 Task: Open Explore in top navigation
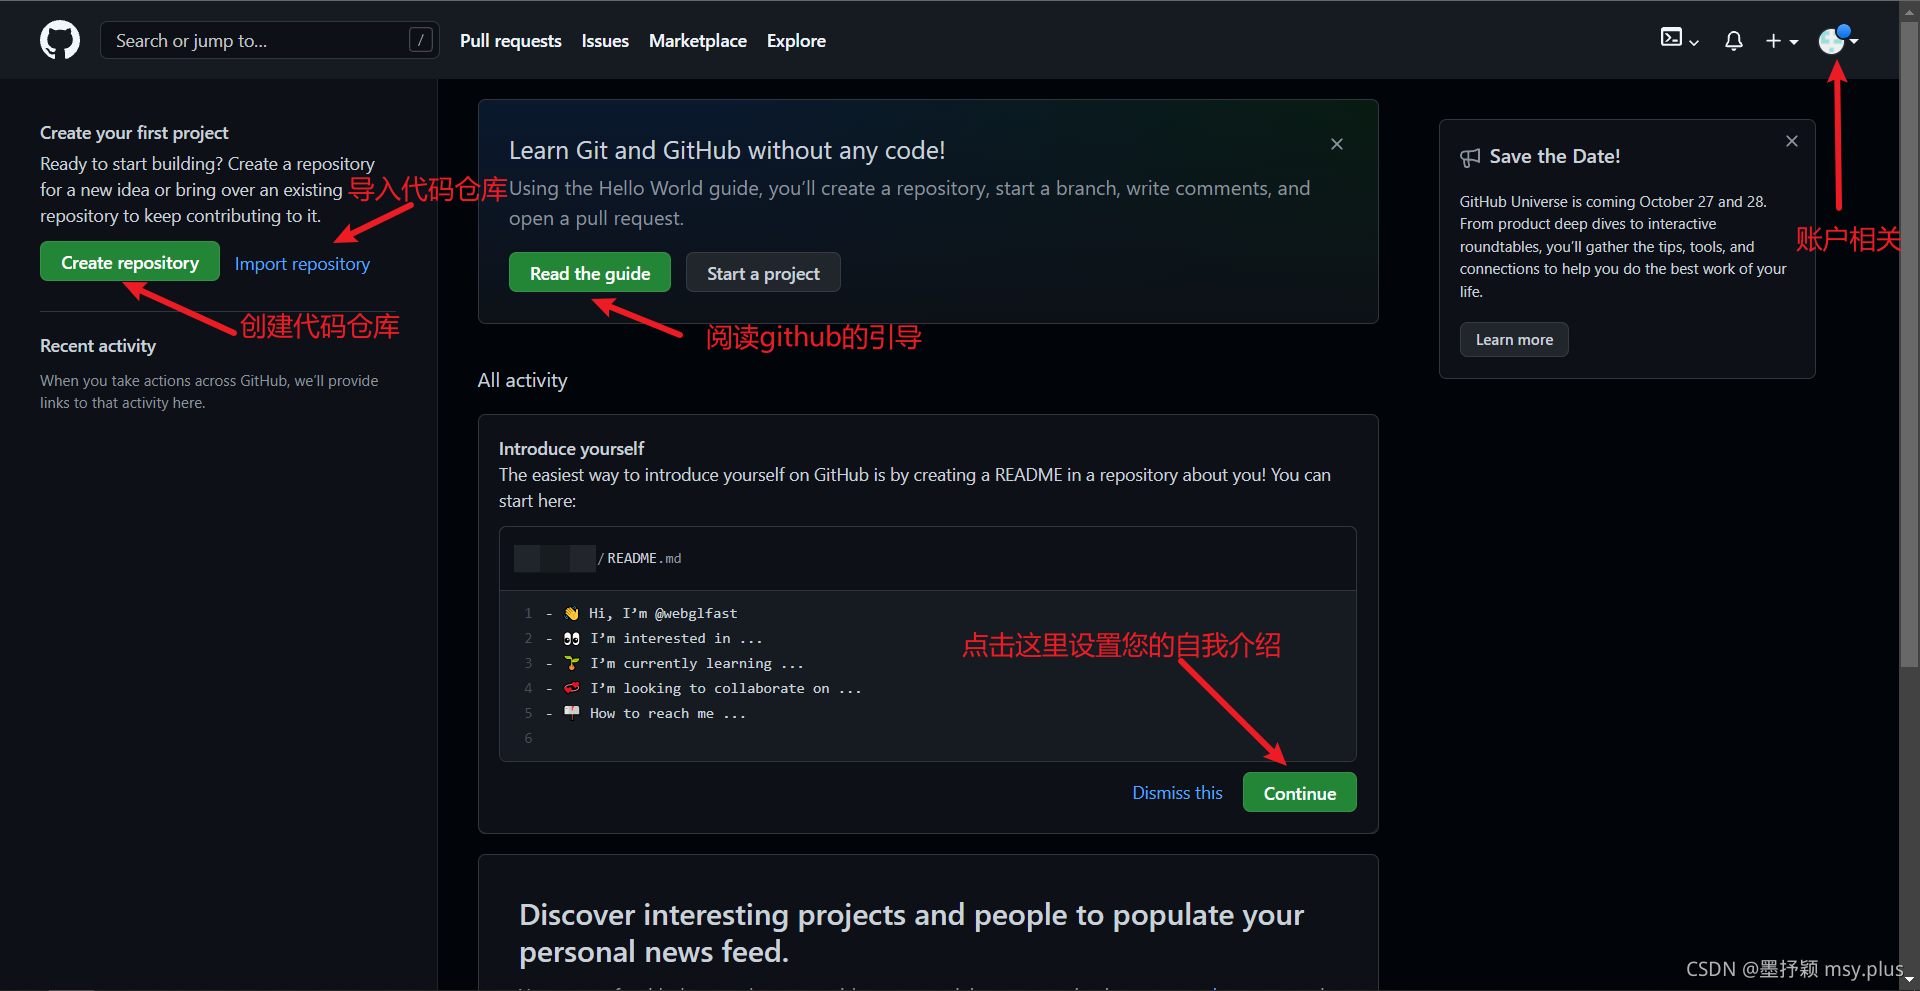[x=796, y=41]
